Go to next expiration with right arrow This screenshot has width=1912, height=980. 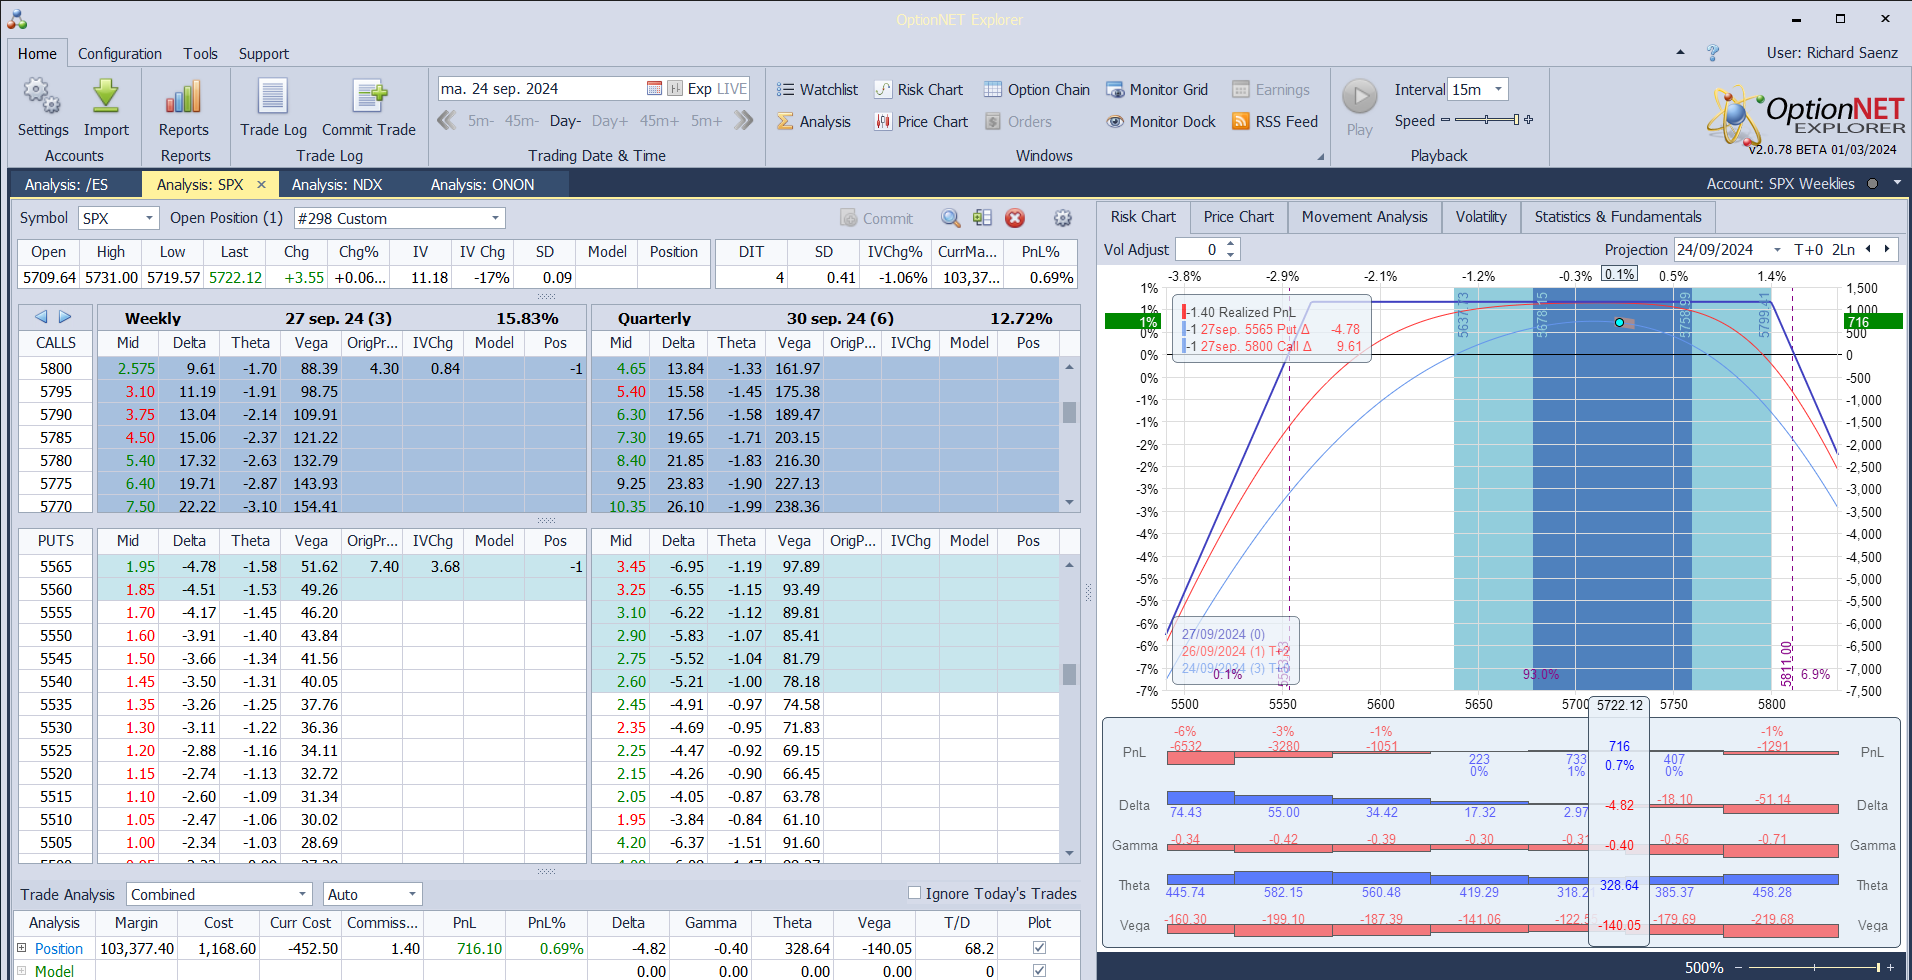65,317
